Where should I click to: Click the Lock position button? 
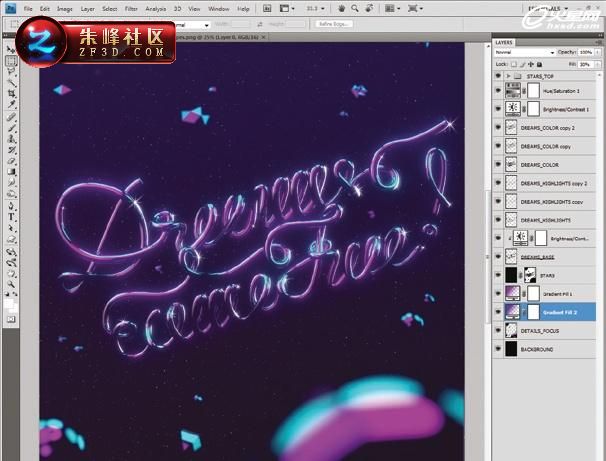[531, 64]
